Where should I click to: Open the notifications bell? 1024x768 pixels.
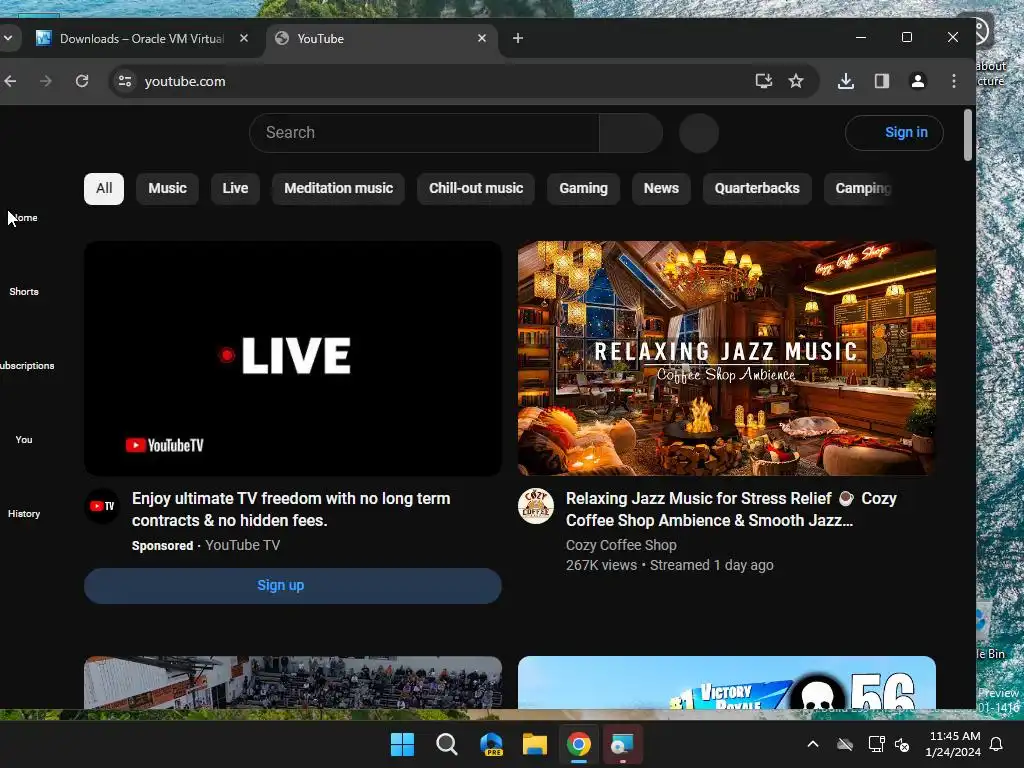(x=997, y=744)
